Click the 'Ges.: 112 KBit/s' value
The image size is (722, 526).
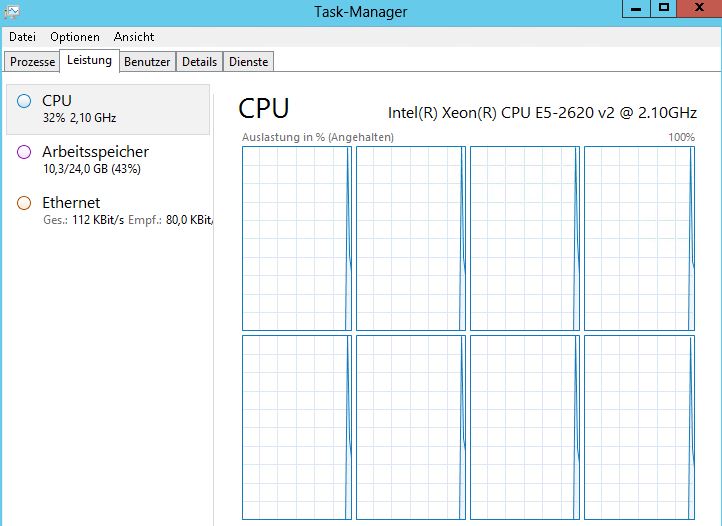pyautogui.click(x=83, y=220)
